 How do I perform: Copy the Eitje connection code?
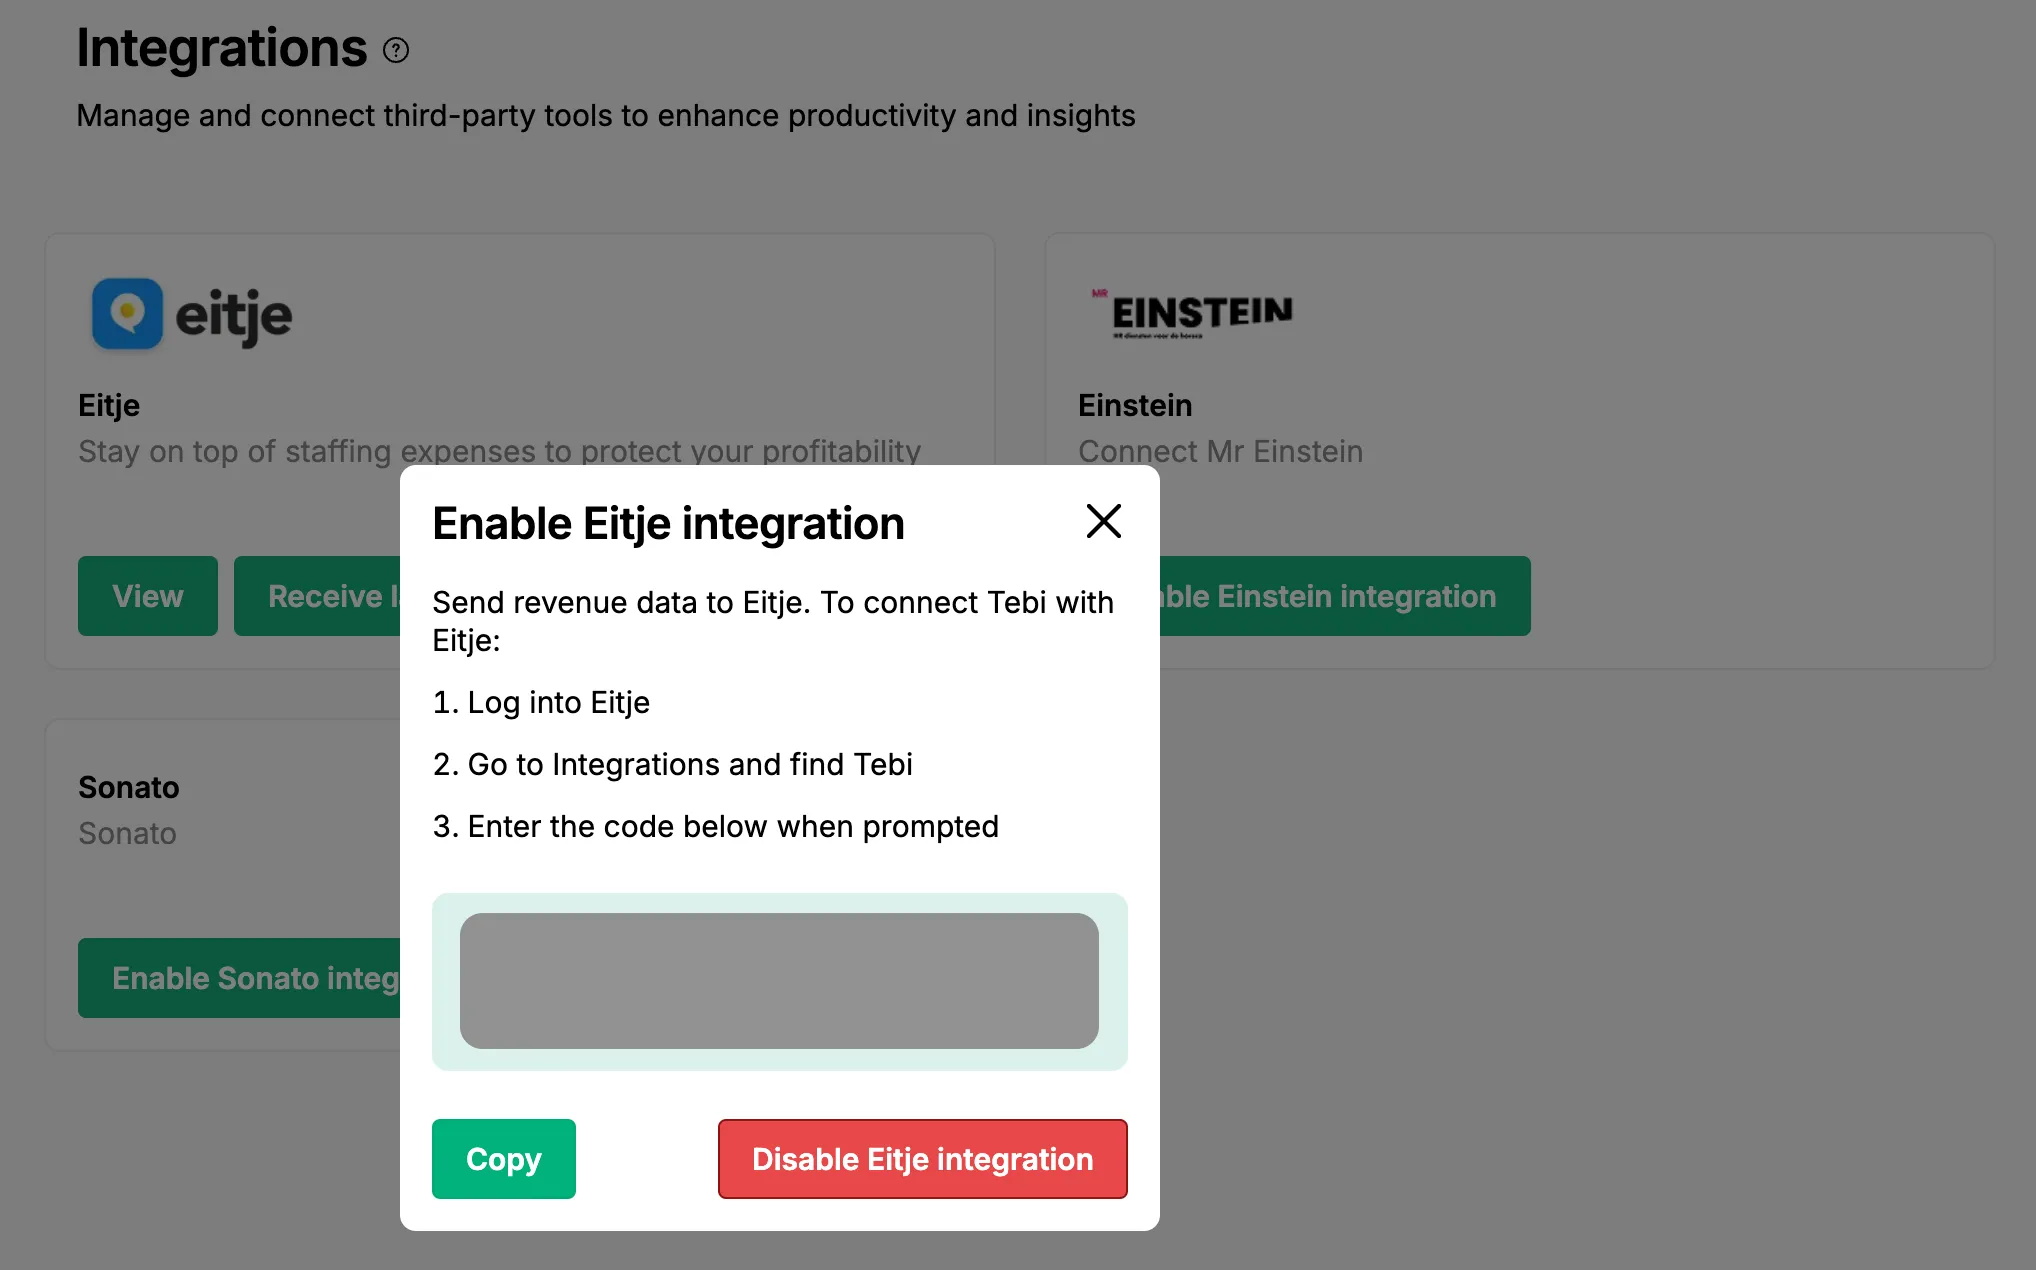pos(503,1158)
